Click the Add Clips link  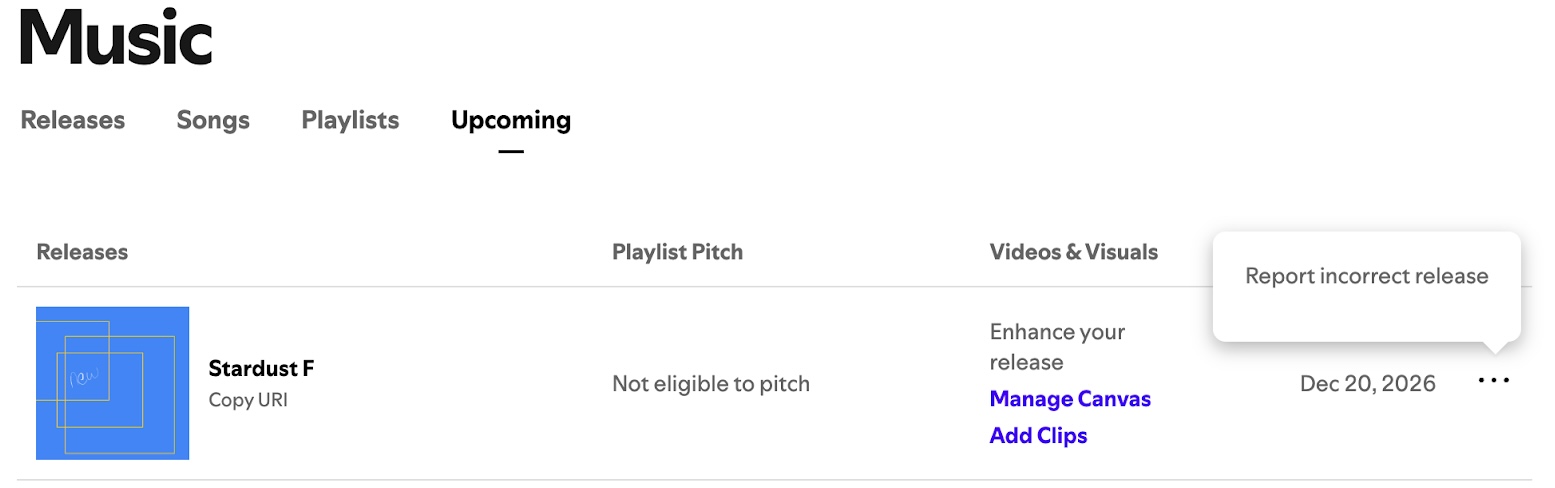coord(1038,436)
